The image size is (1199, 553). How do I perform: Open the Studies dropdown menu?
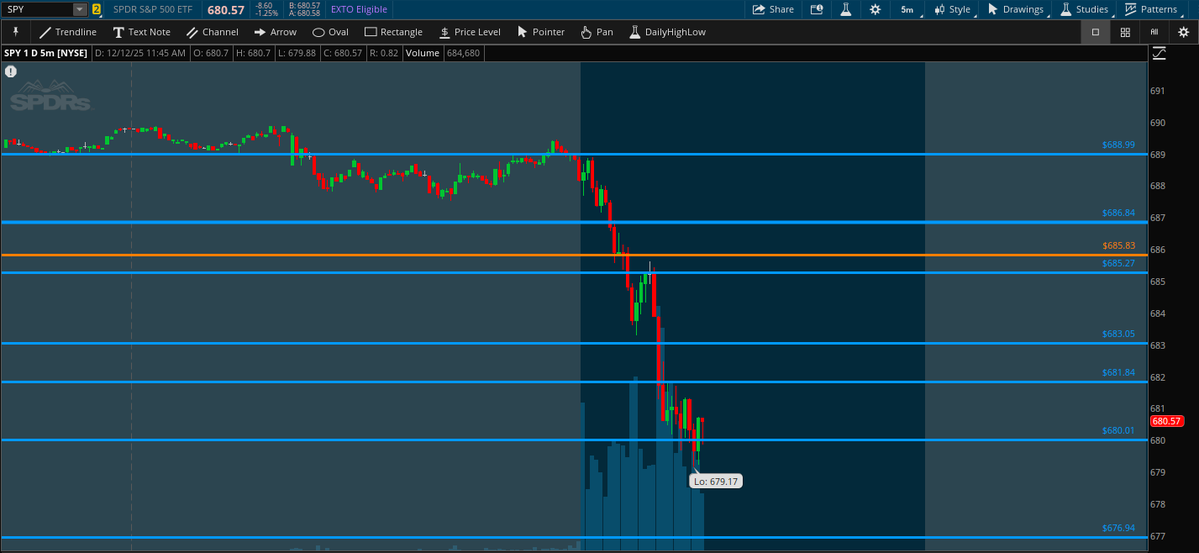coord(1085,9)
